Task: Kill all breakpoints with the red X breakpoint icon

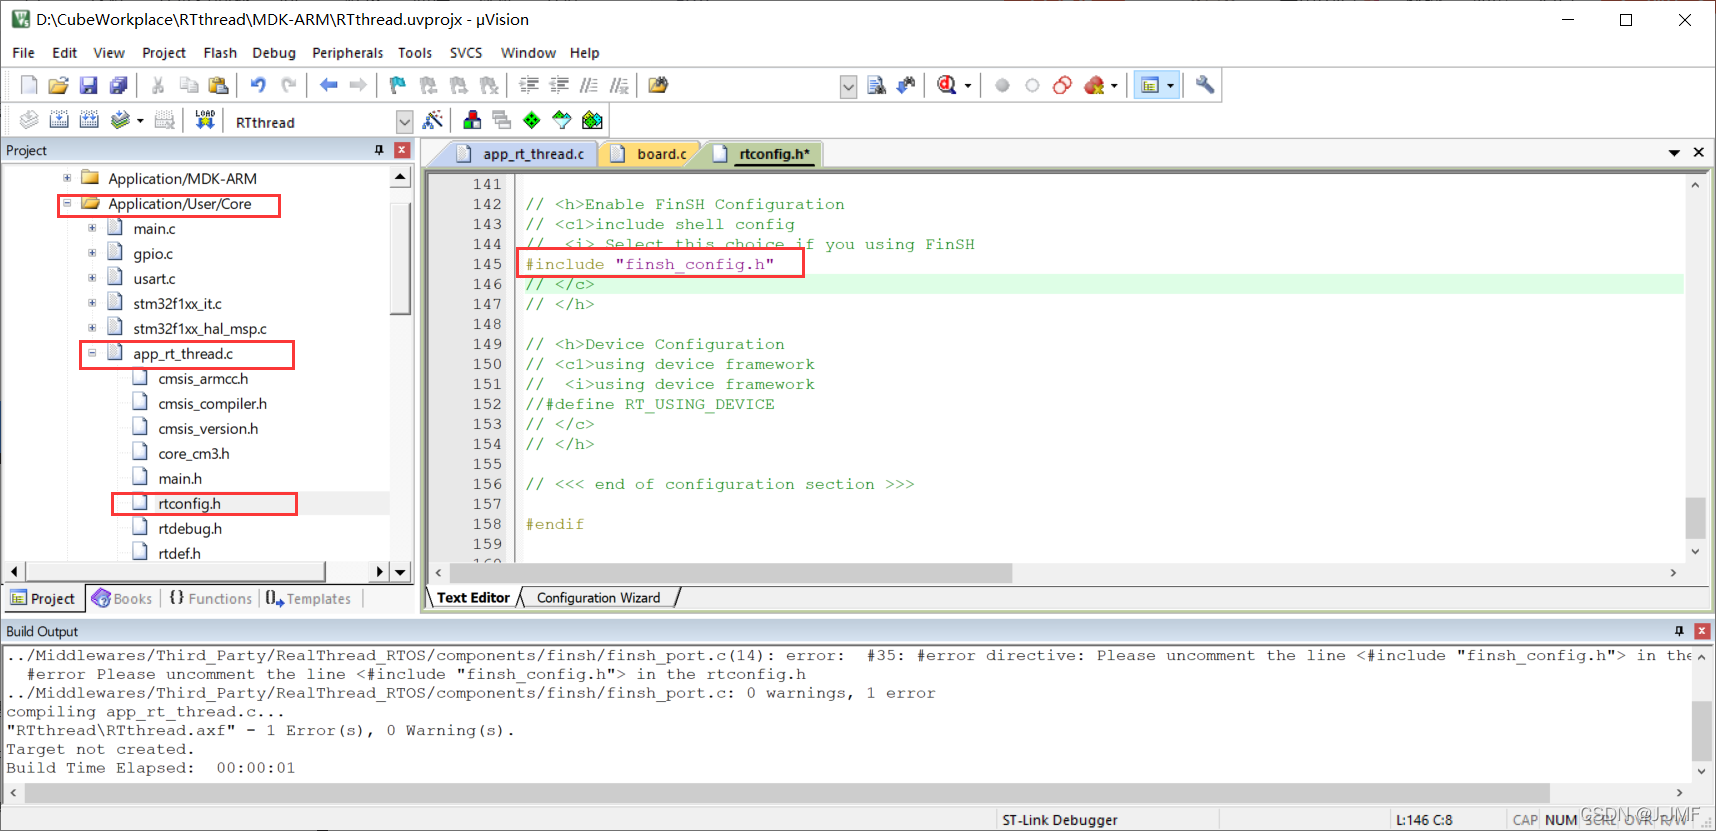Action: tap(1095, 85)
